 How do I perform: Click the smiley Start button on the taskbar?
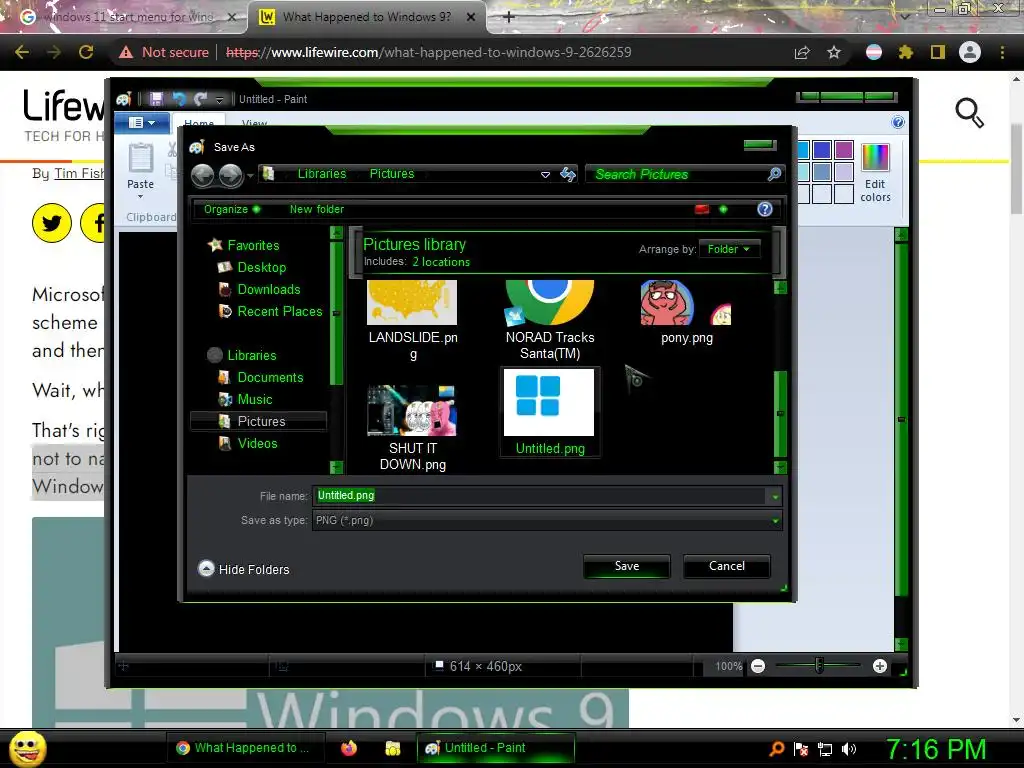tap(28, 748)
